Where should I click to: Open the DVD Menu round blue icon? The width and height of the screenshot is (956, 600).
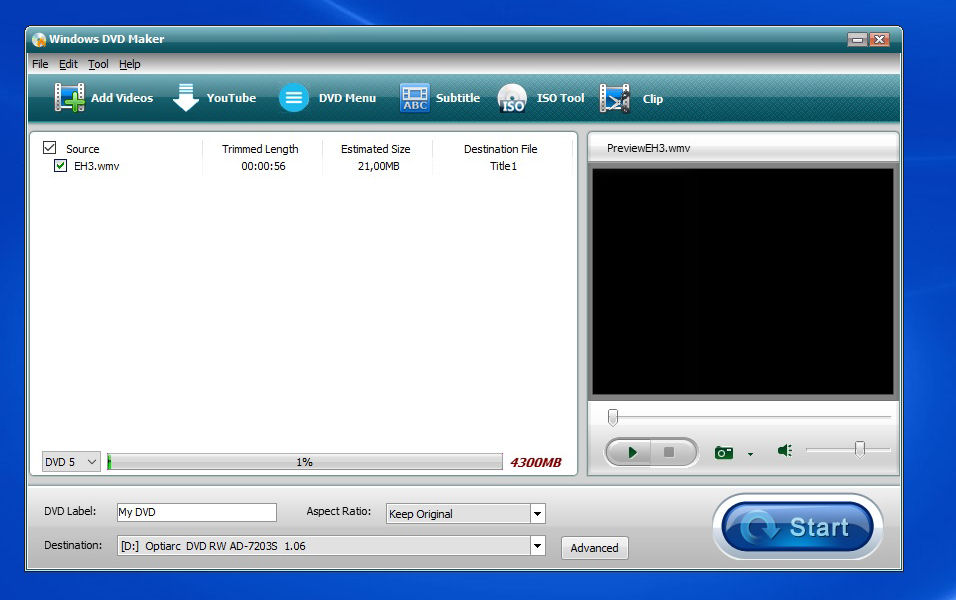(x=294, y=98)
